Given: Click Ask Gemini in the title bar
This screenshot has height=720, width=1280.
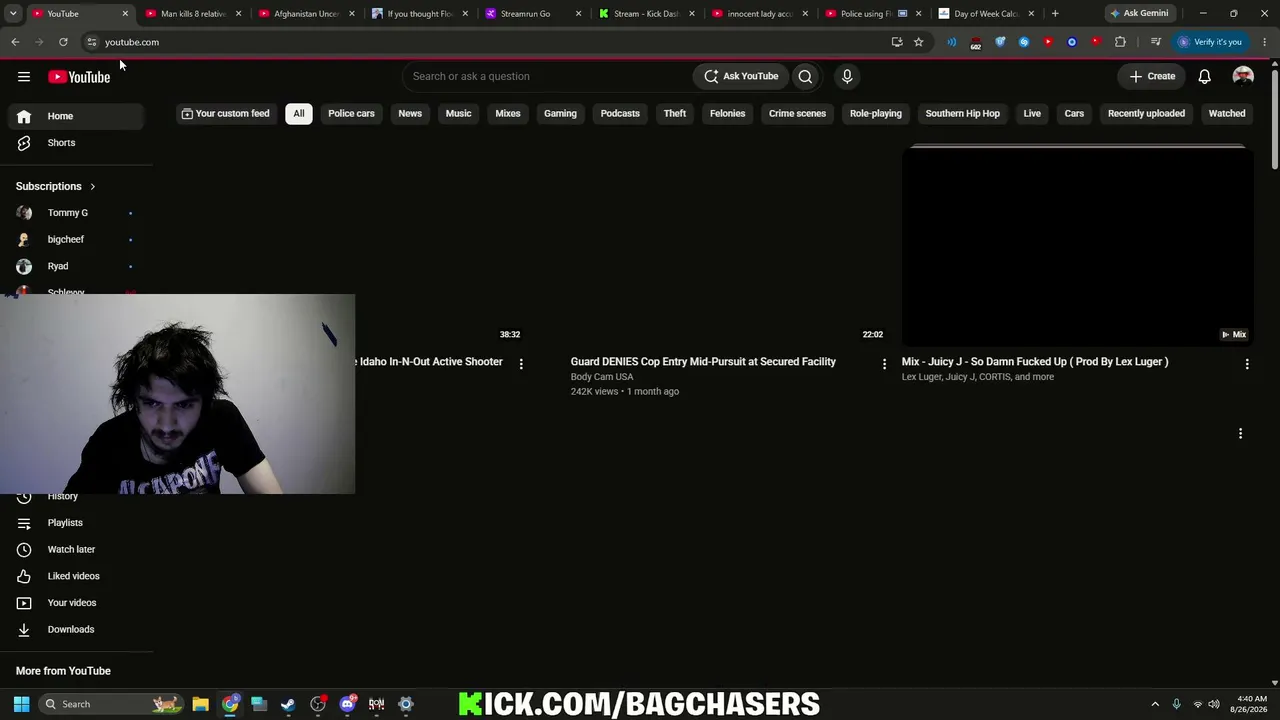Looking at the screenshot, I should 1139,14.
